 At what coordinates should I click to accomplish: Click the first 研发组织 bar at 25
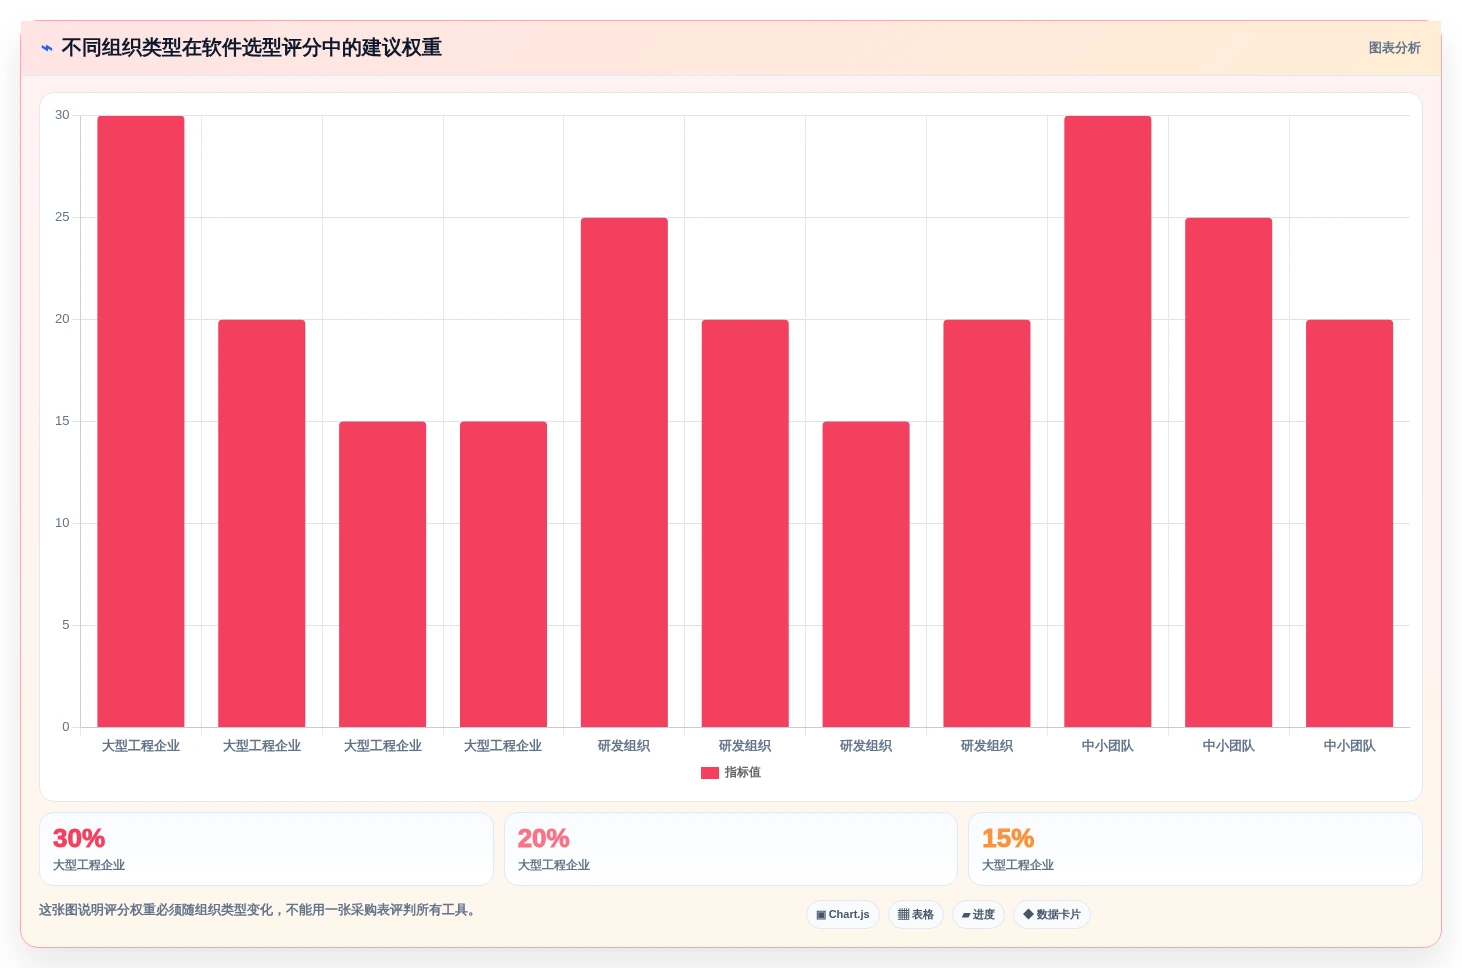624,472
